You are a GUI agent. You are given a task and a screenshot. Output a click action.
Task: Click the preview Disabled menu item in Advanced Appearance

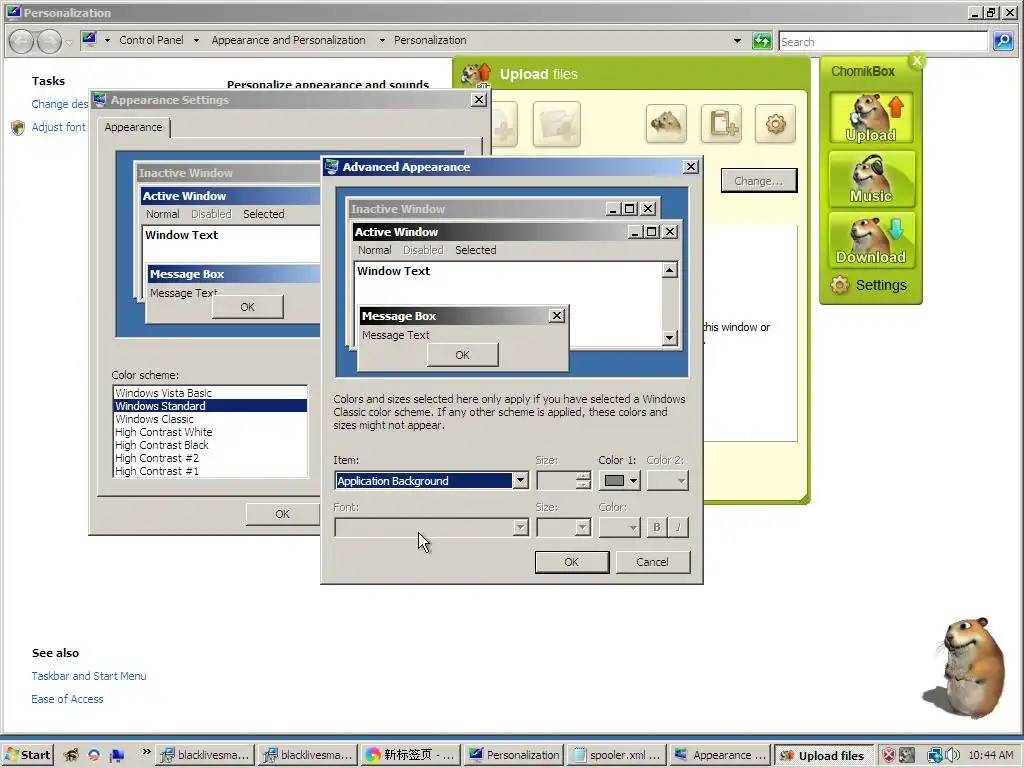pos(423,250)
